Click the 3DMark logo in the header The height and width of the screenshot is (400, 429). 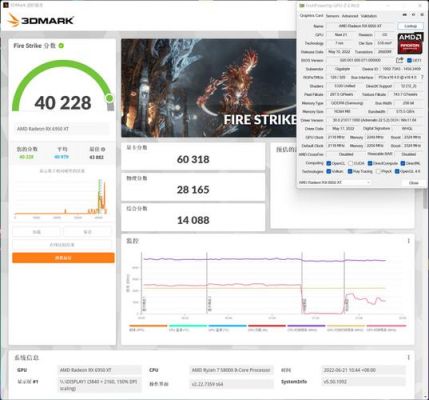pos(41,20)
